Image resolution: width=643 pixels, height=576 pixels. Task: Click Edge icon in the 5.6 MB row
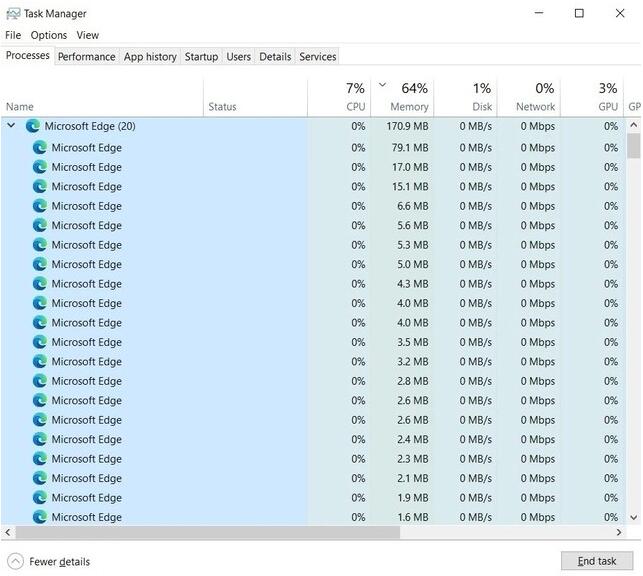pyautogui.click(x=40, y=225)
